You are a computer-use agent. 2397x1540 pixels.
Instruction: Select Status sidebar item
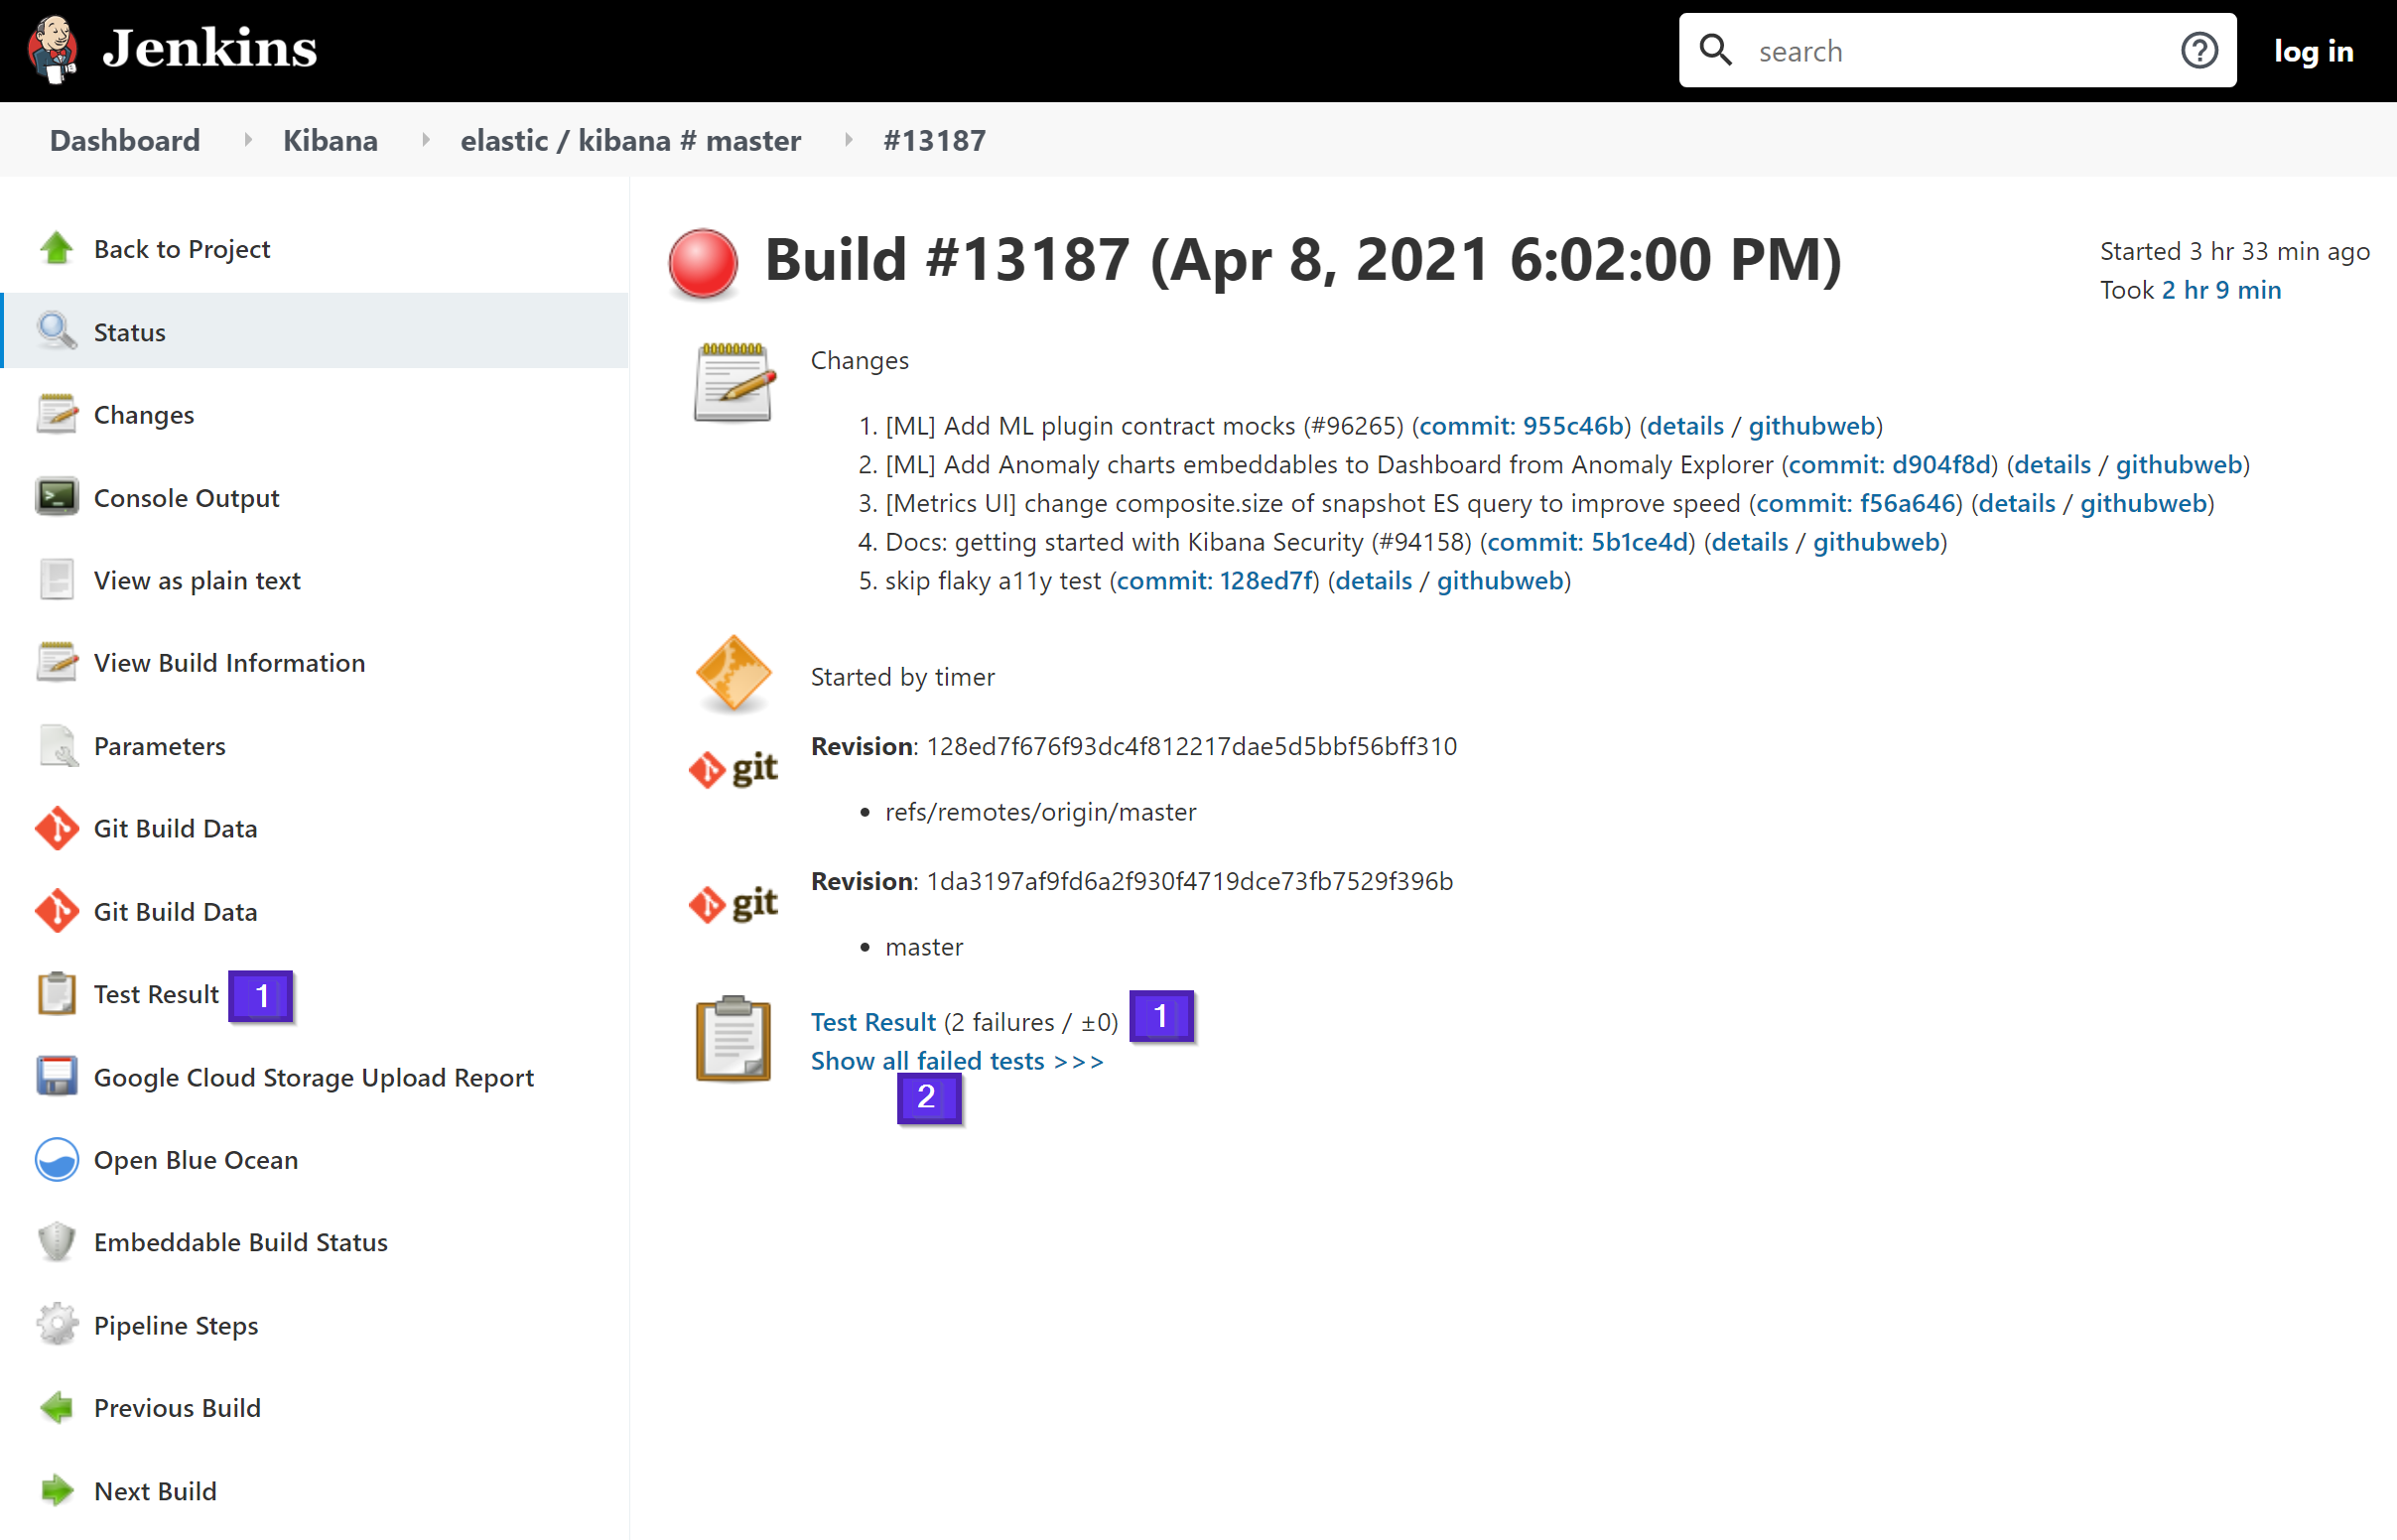tap(131, 331)
